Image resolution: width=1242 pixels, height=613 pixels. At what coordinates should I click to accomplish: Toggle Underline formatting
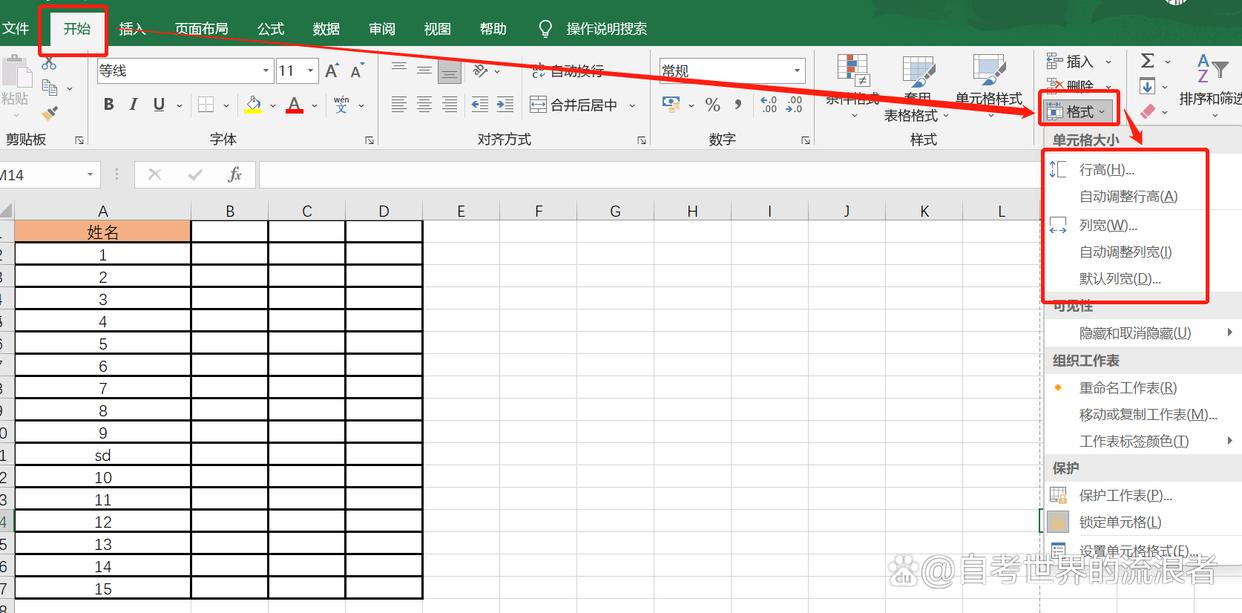159,105
